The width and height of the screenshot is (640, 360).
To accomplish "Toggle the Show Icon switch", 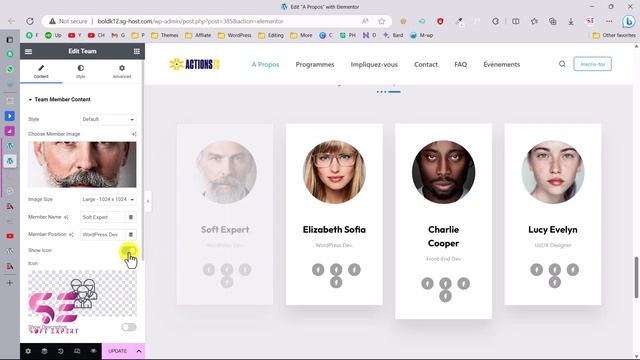I will (129, 250).
